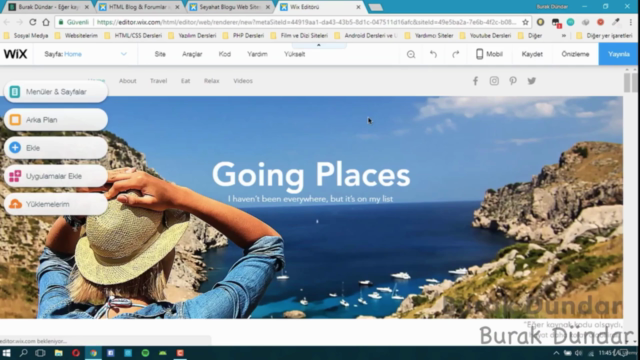
Task: Click the redo arrow in the Wix toolbar
Action: [456, 54]
